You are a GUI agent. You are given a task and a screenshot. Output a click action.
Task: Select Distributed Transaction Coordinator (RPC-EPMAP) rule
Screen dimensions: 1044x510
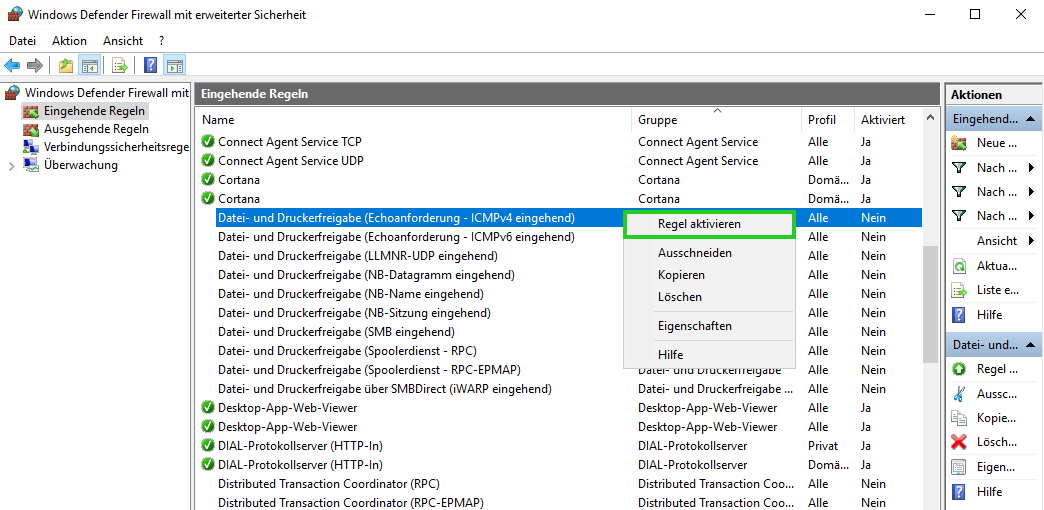[351, 502]
